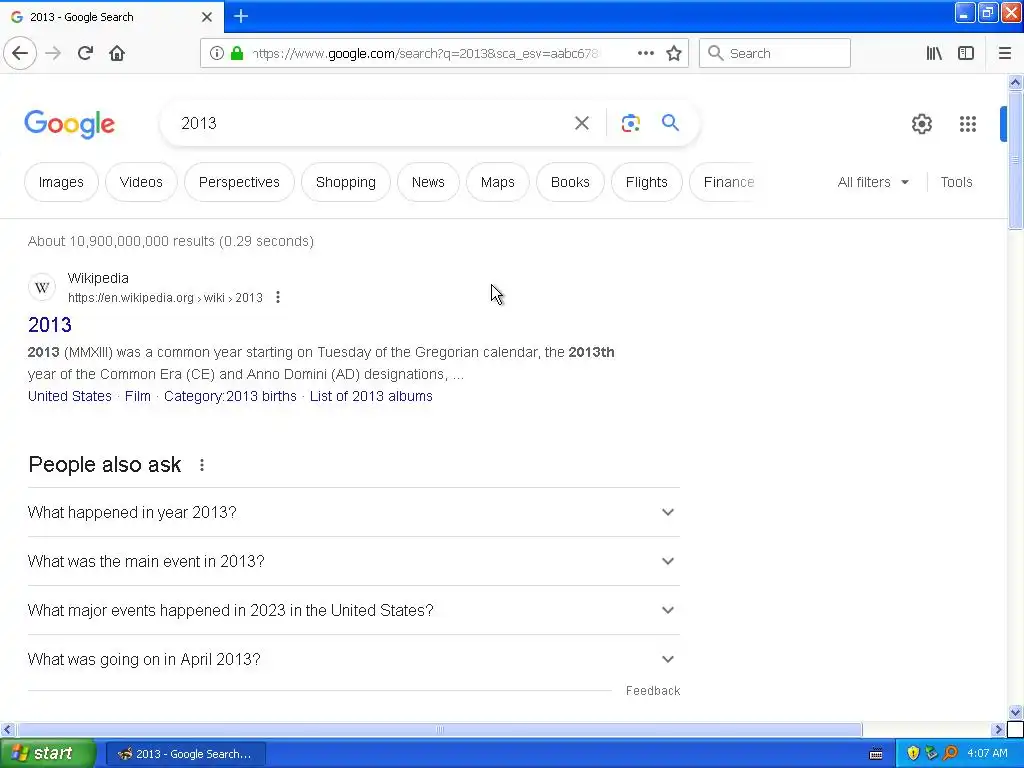The height and width of the screenshot is (768, 1024).
Task: Select the 2013 - Google Search taskbar item
Action: click(x=185, y=754)
